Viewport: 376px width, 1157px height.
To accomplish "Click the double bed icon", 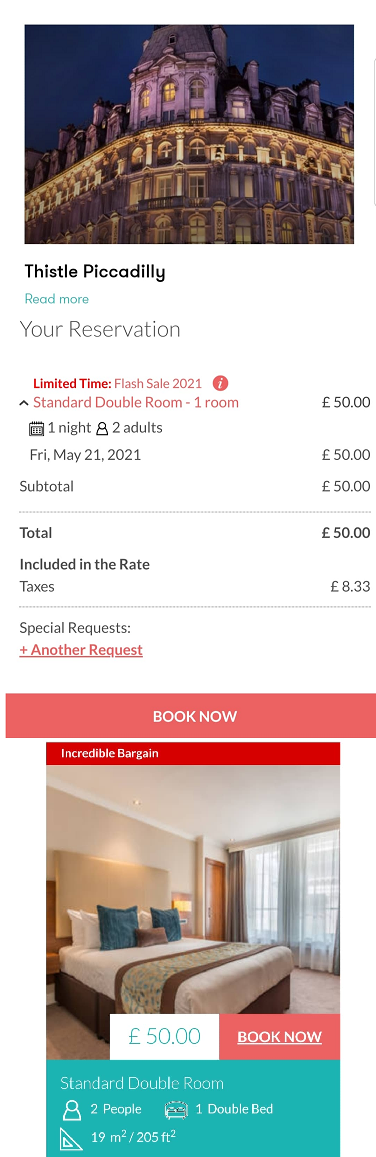I will tap(176, 1109).
